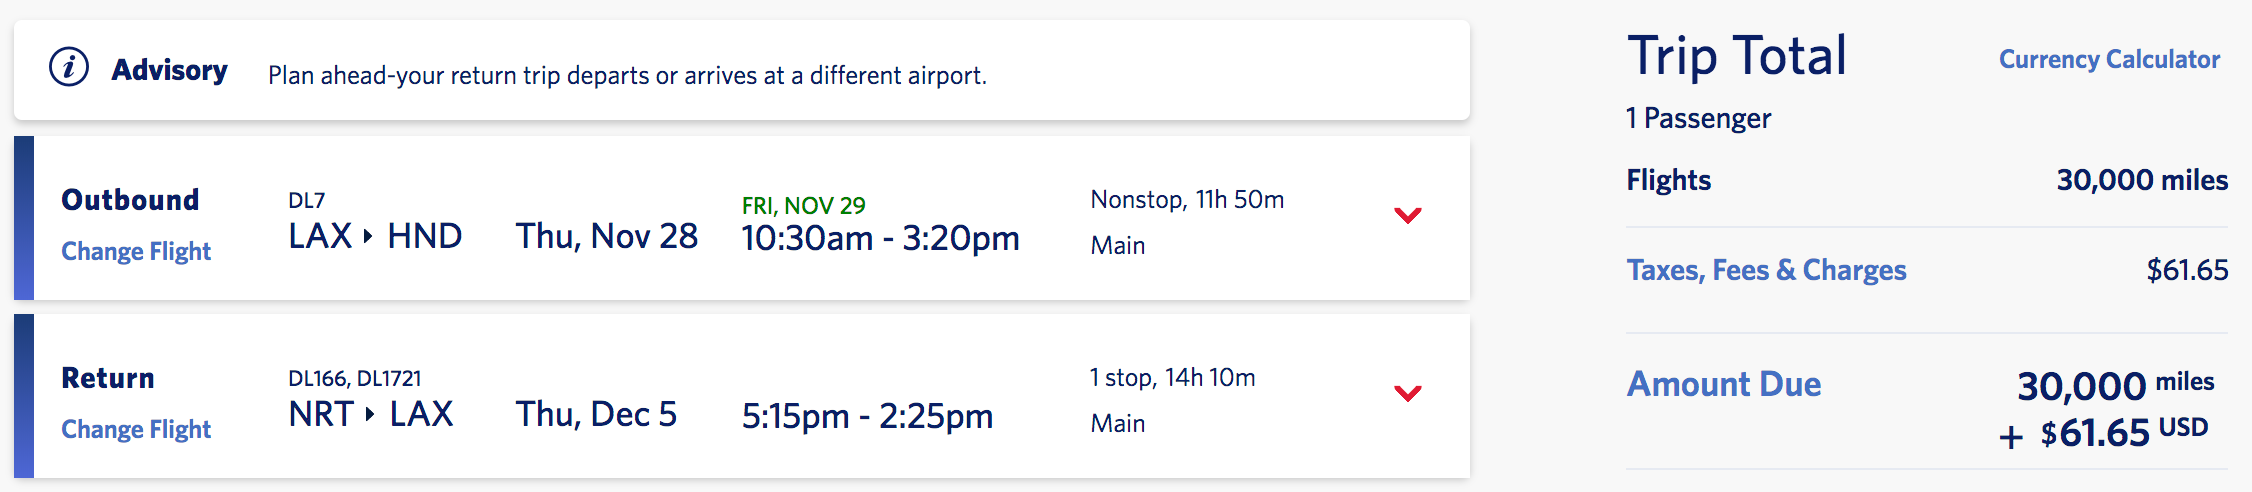Screen dimensions: 2252x492
Task: Click the Trip Total heading
Action: [1736, 56]
